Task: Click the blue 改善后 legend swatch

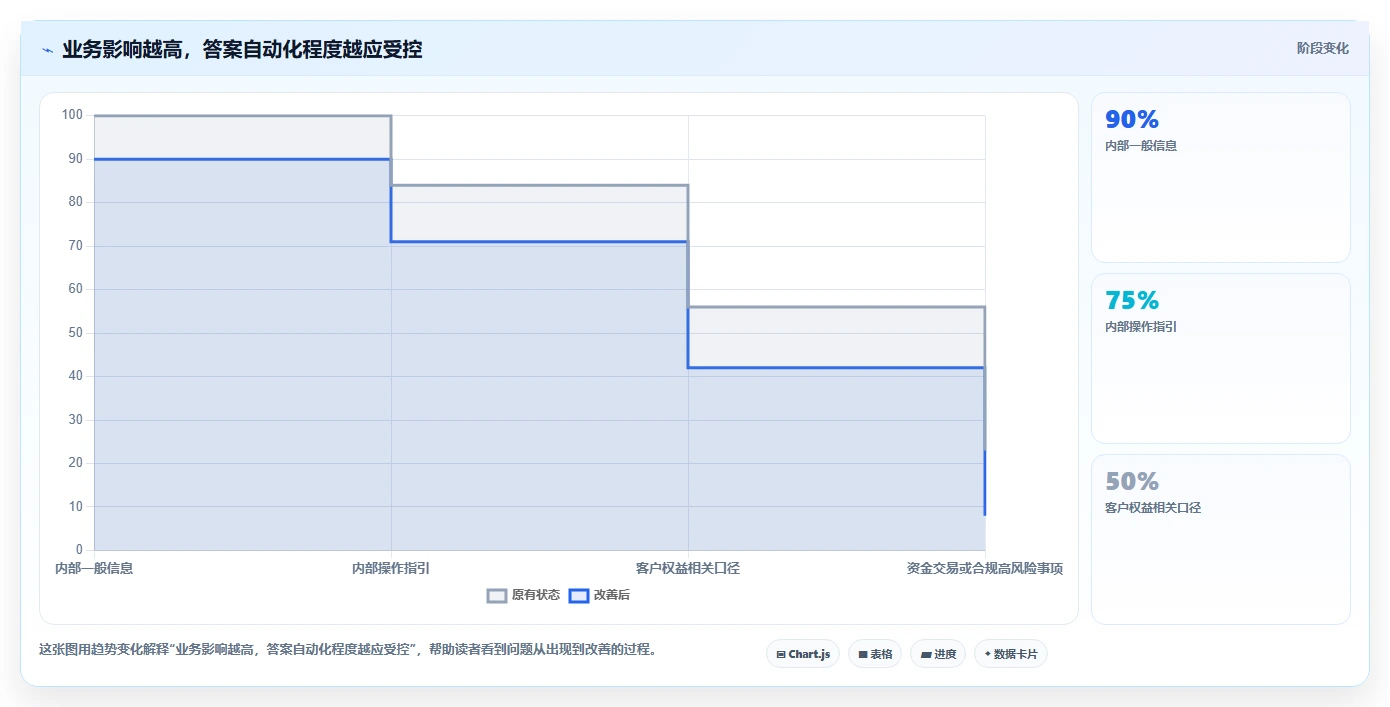Action: [x=578, y=595]
